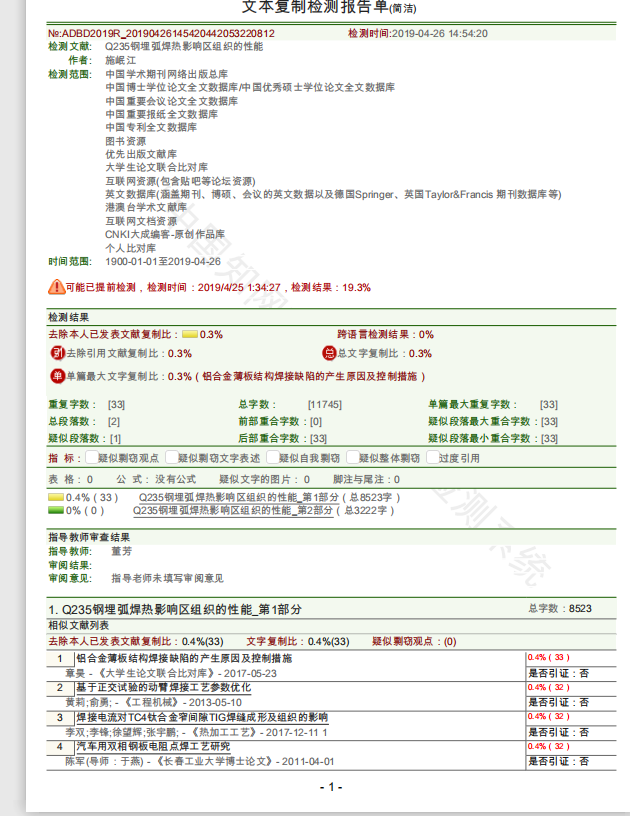Click 指导老师未填写审阅意见 text
The width and height of the screenshot is (630, 816).
[x=167, y=578]
